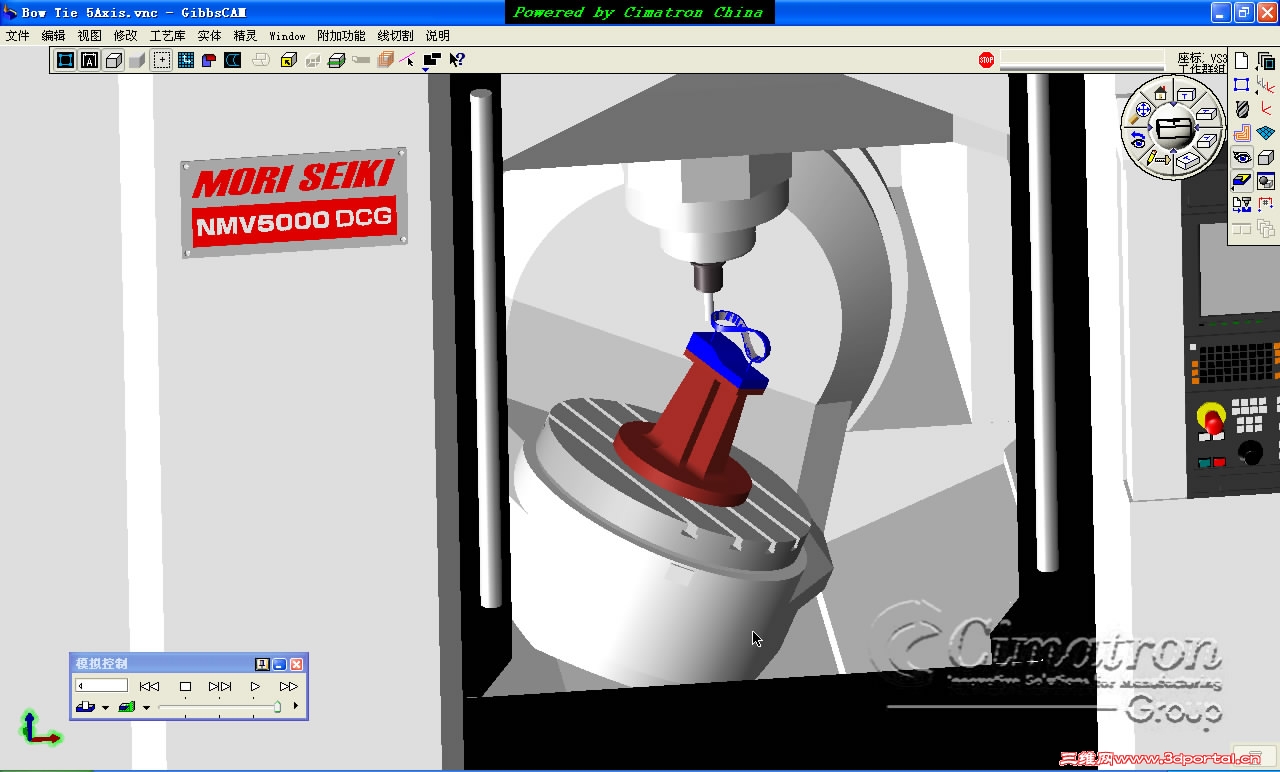
Task: Close the 模拟控制 simulation panel
Action: click(x=297, y=664)
